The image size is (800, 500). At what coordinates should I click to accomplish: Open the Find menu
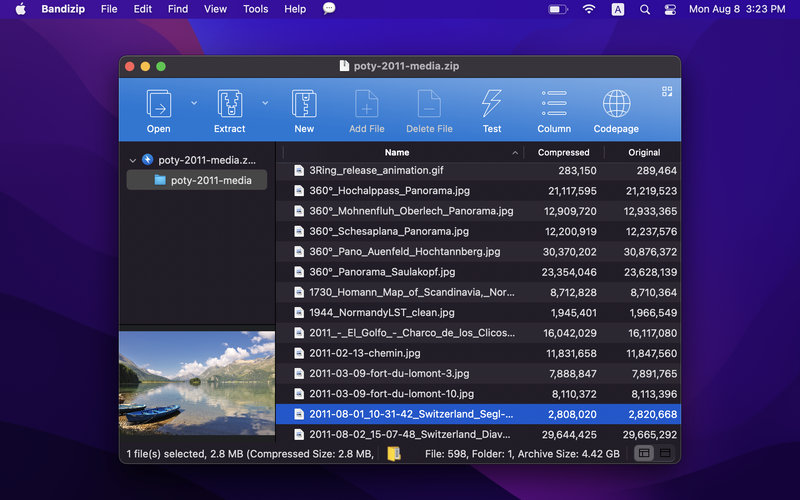pos(178,9)
